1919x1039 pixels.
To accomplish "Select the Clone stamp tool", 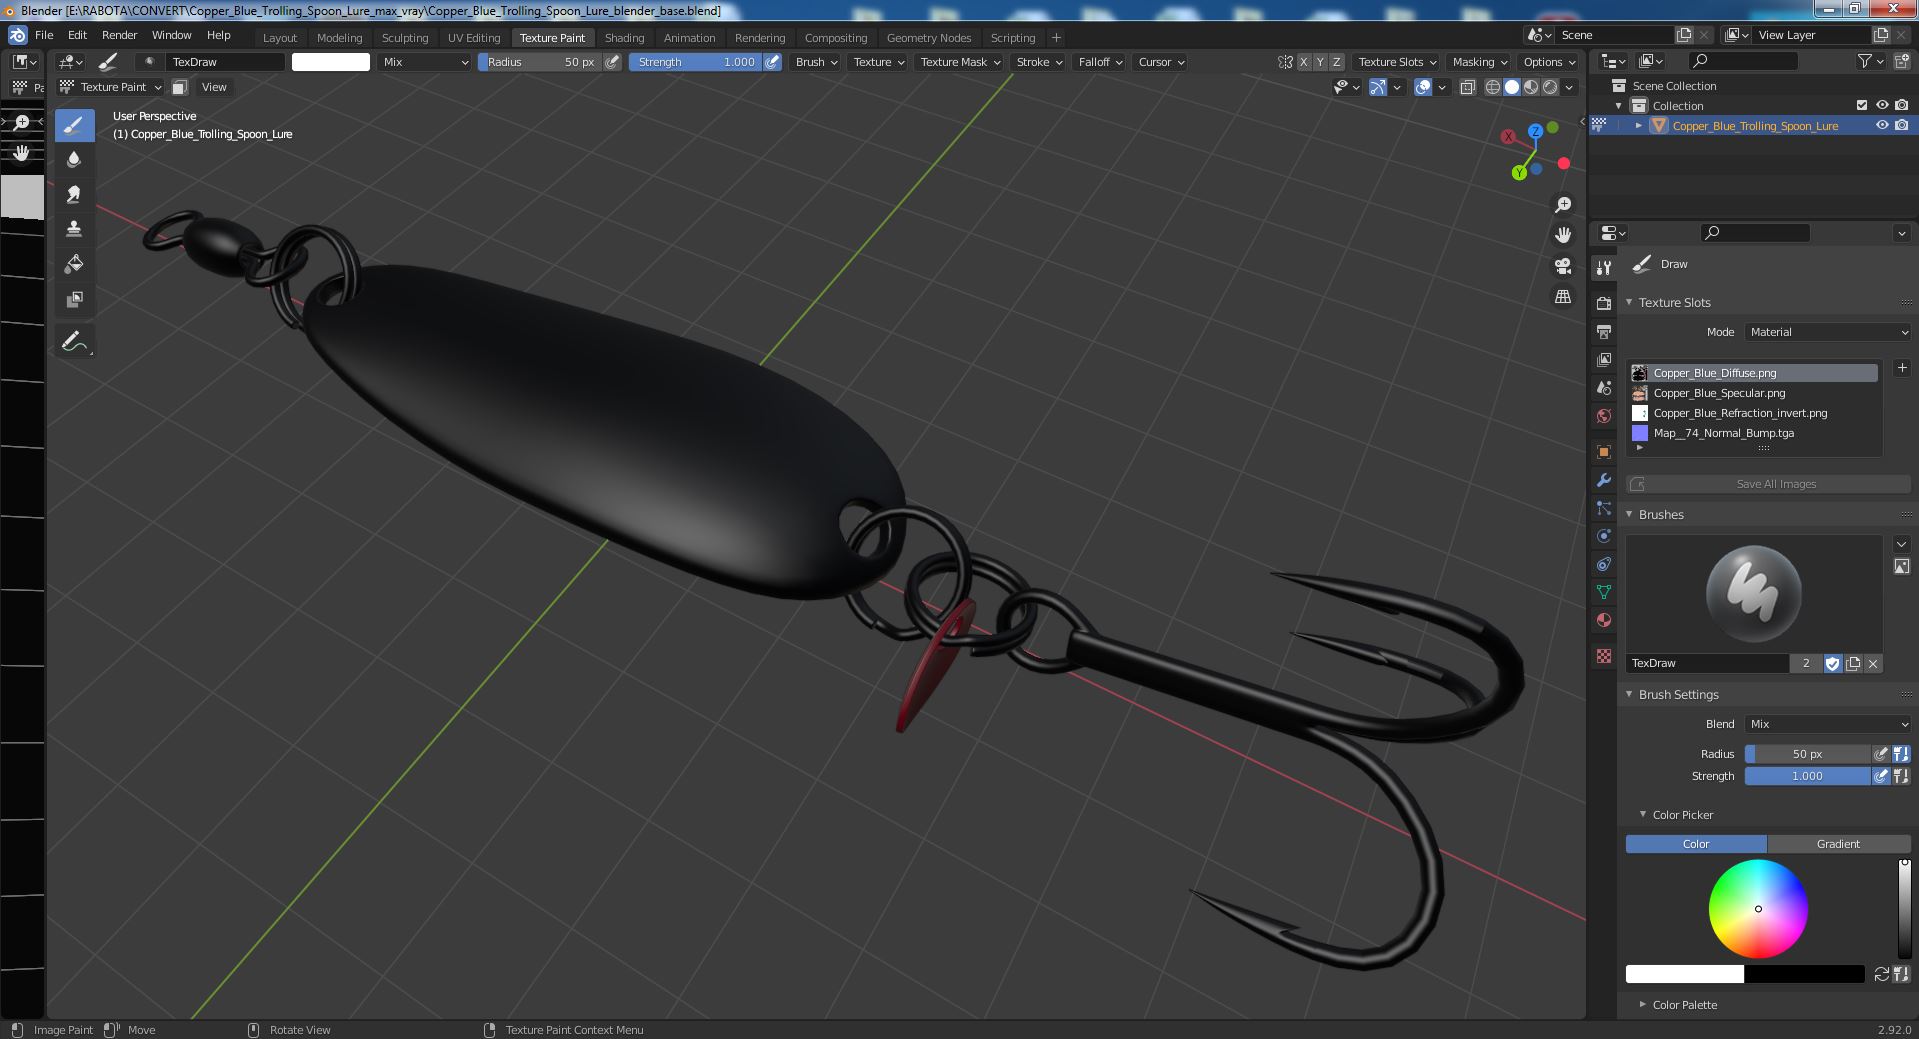I will [74, 229].
